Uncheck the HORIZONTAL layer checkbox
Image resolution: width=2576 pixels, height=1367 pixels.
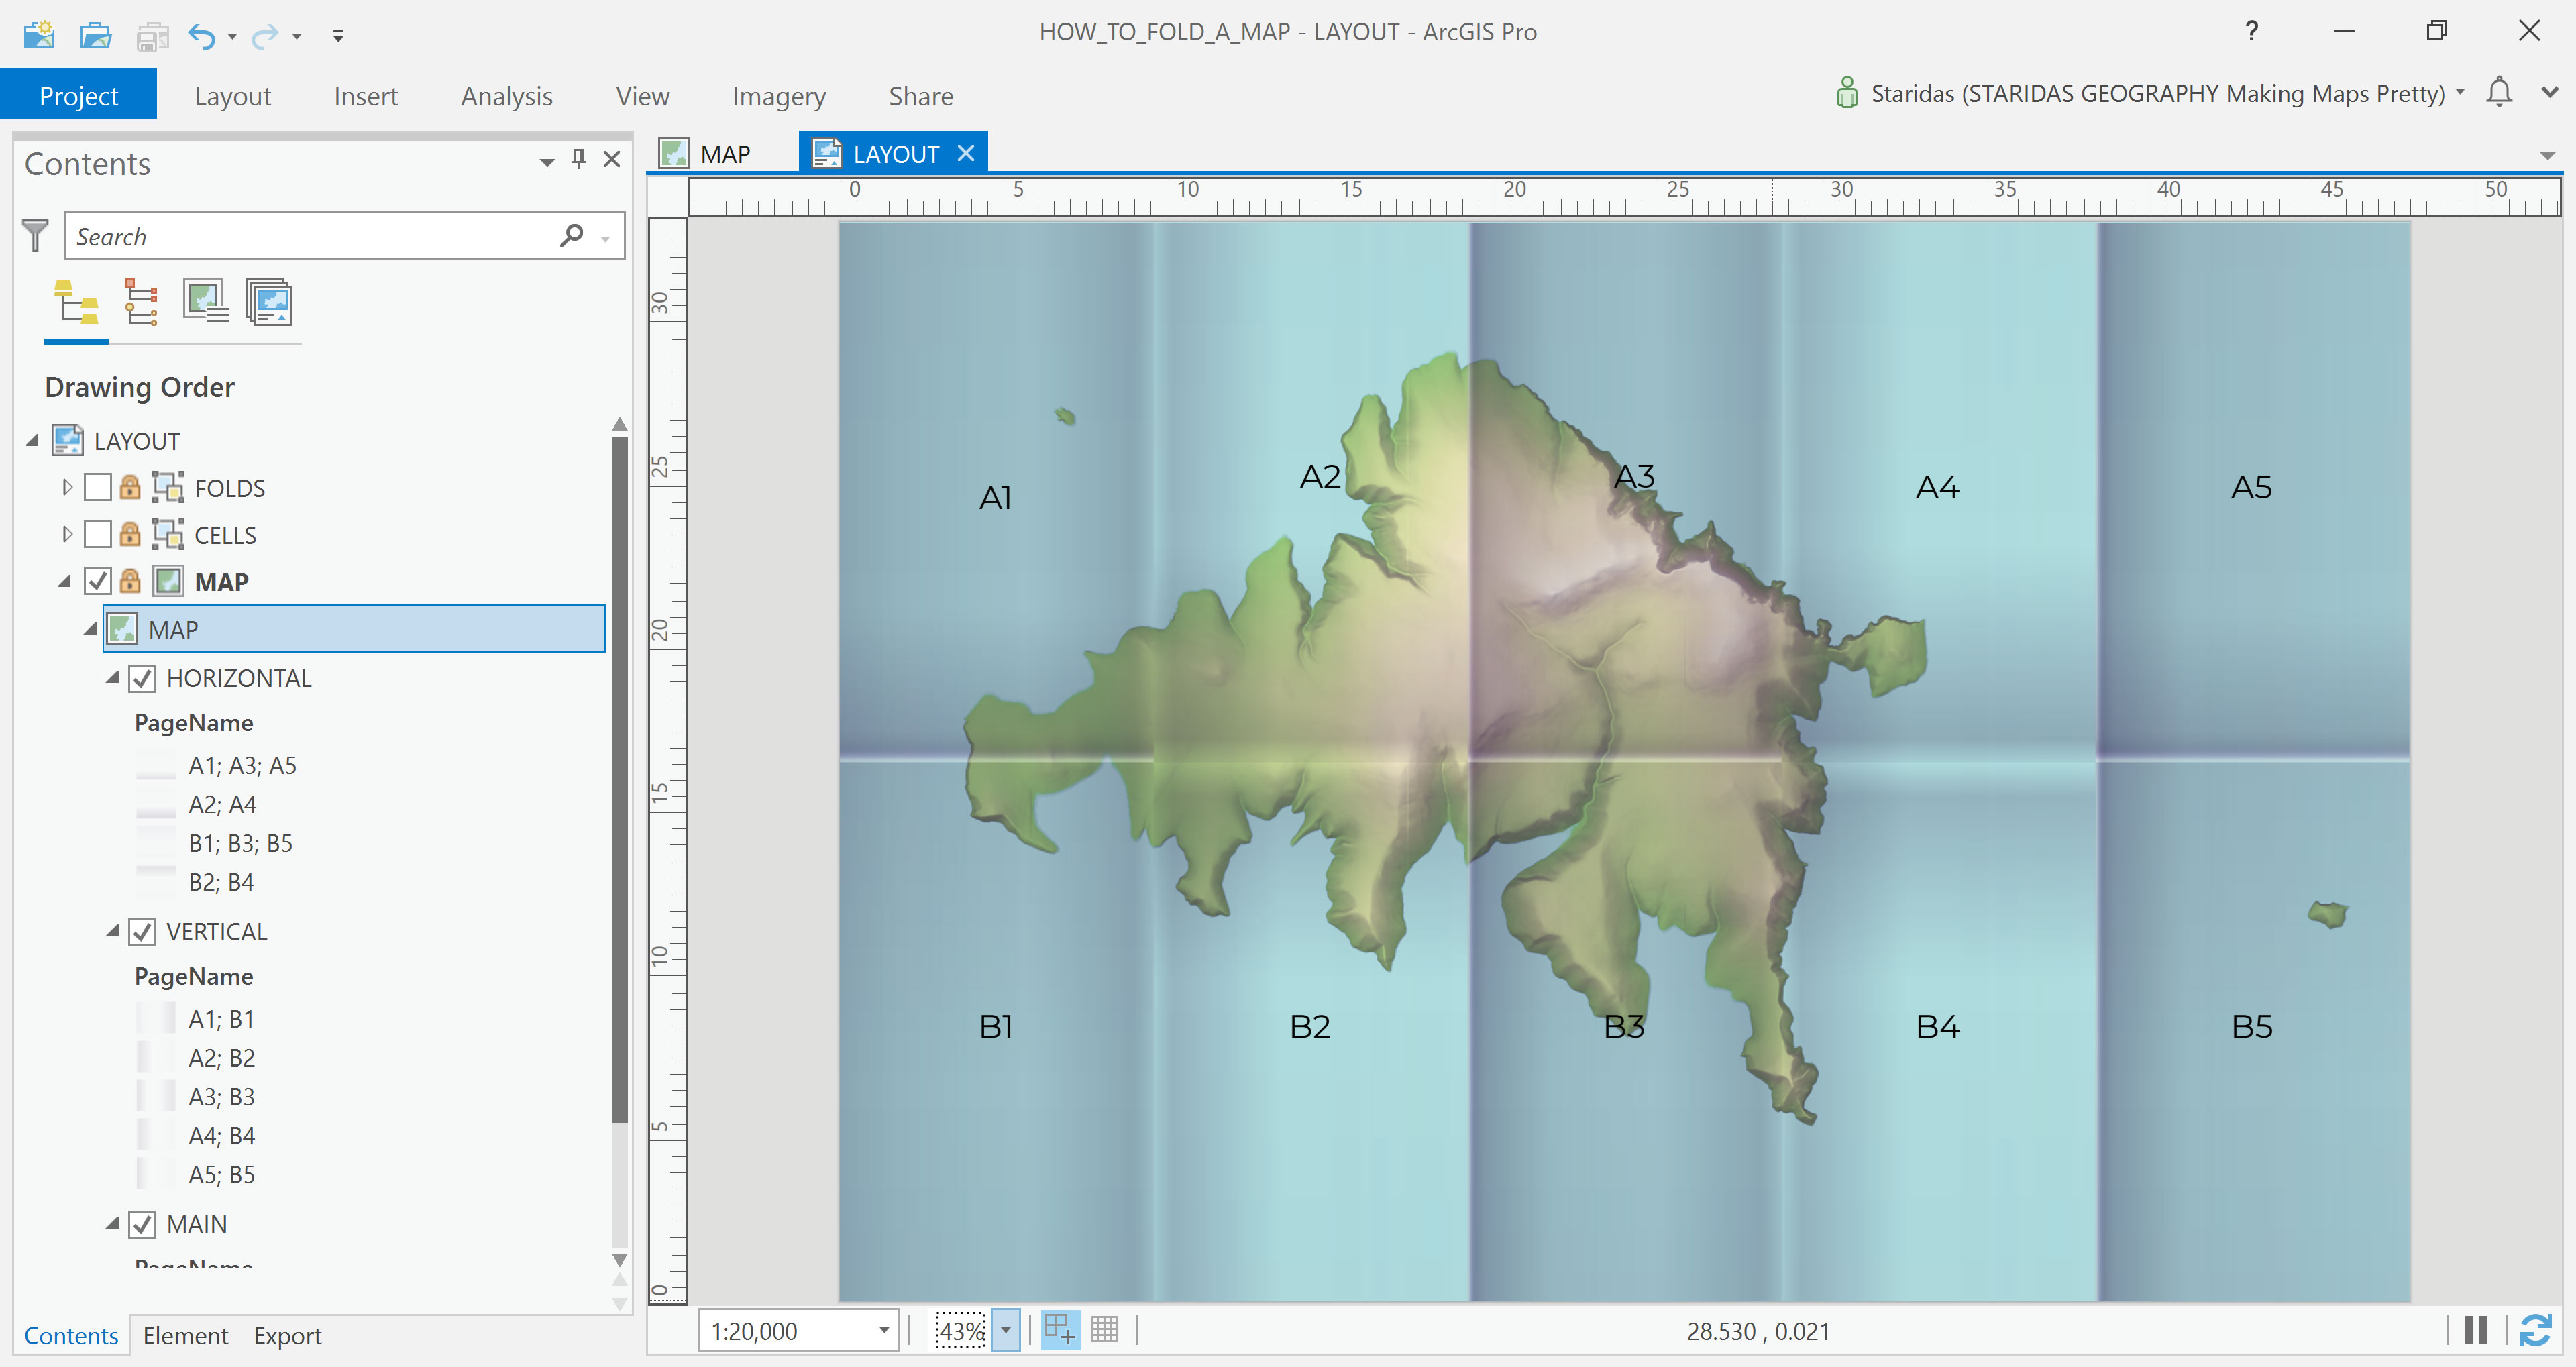pos(142,679)
